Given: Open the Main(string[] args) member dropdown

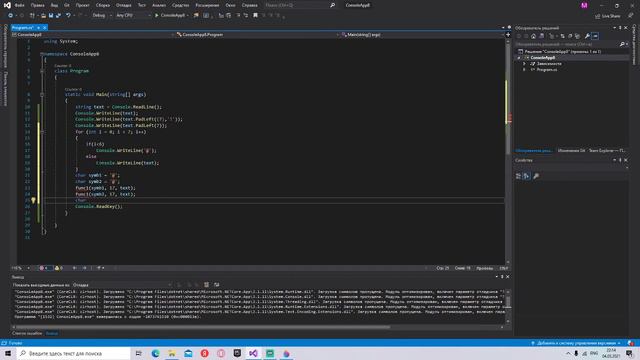Looking at the screenshot, I should coord(422,35).
